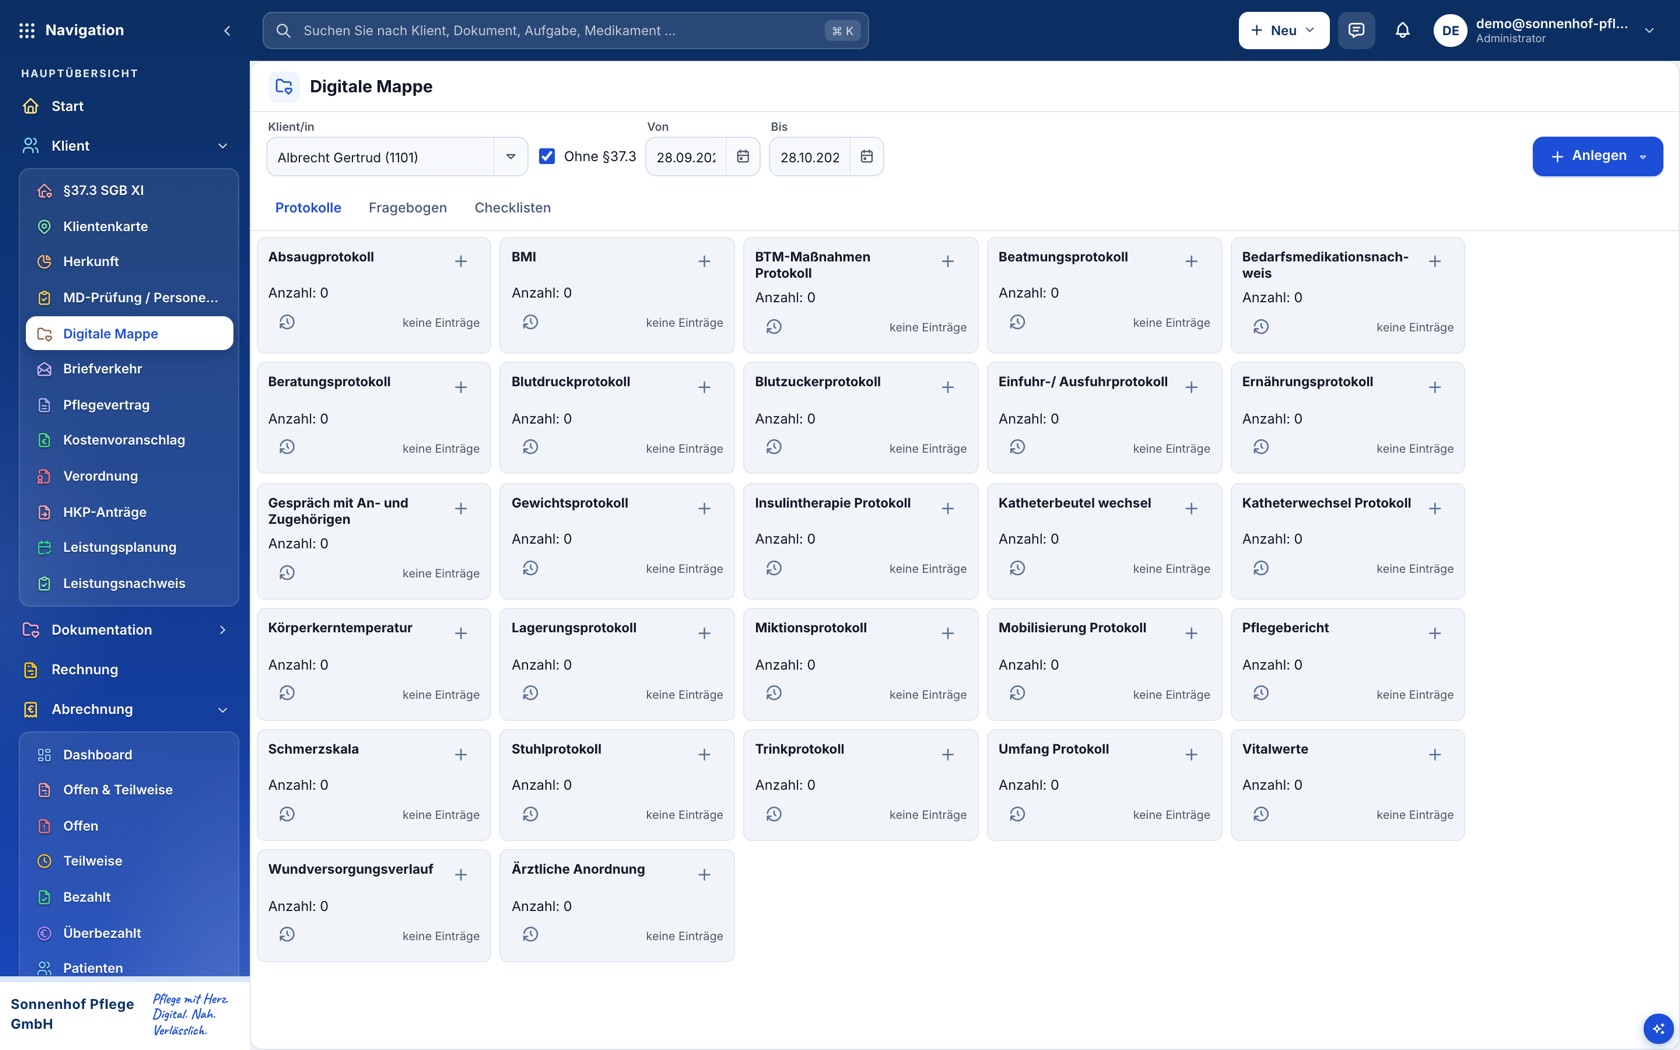
Task: Go to Start page
Action: [x=125, y=106]
